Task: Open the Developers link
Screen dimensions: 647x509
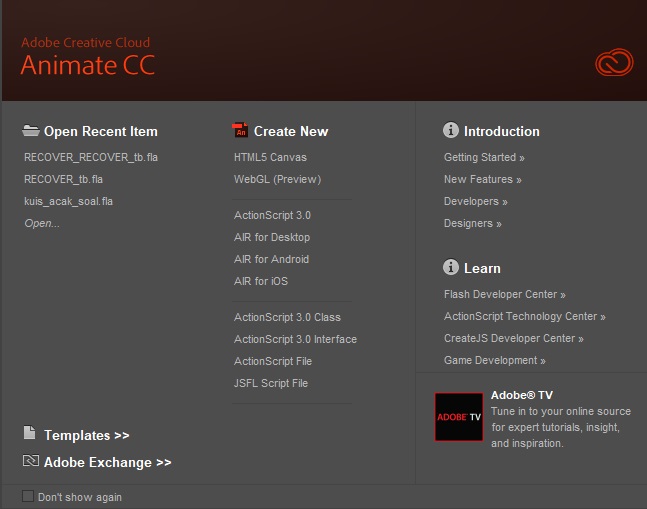Action: coord(476,201)
